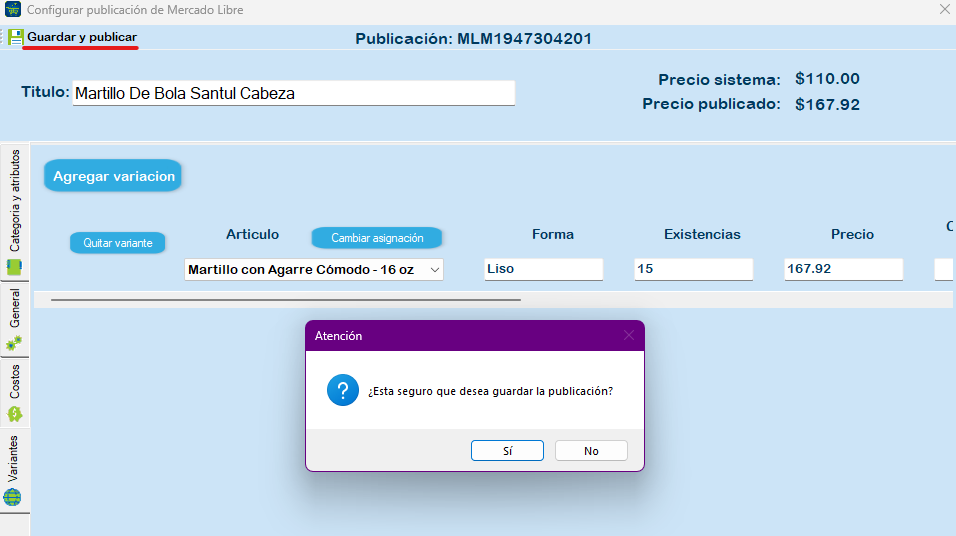Expand the Articulo dropdown for the hammer
The width and height of the screenshot is (956, 536).
click(x=434, y=270)
